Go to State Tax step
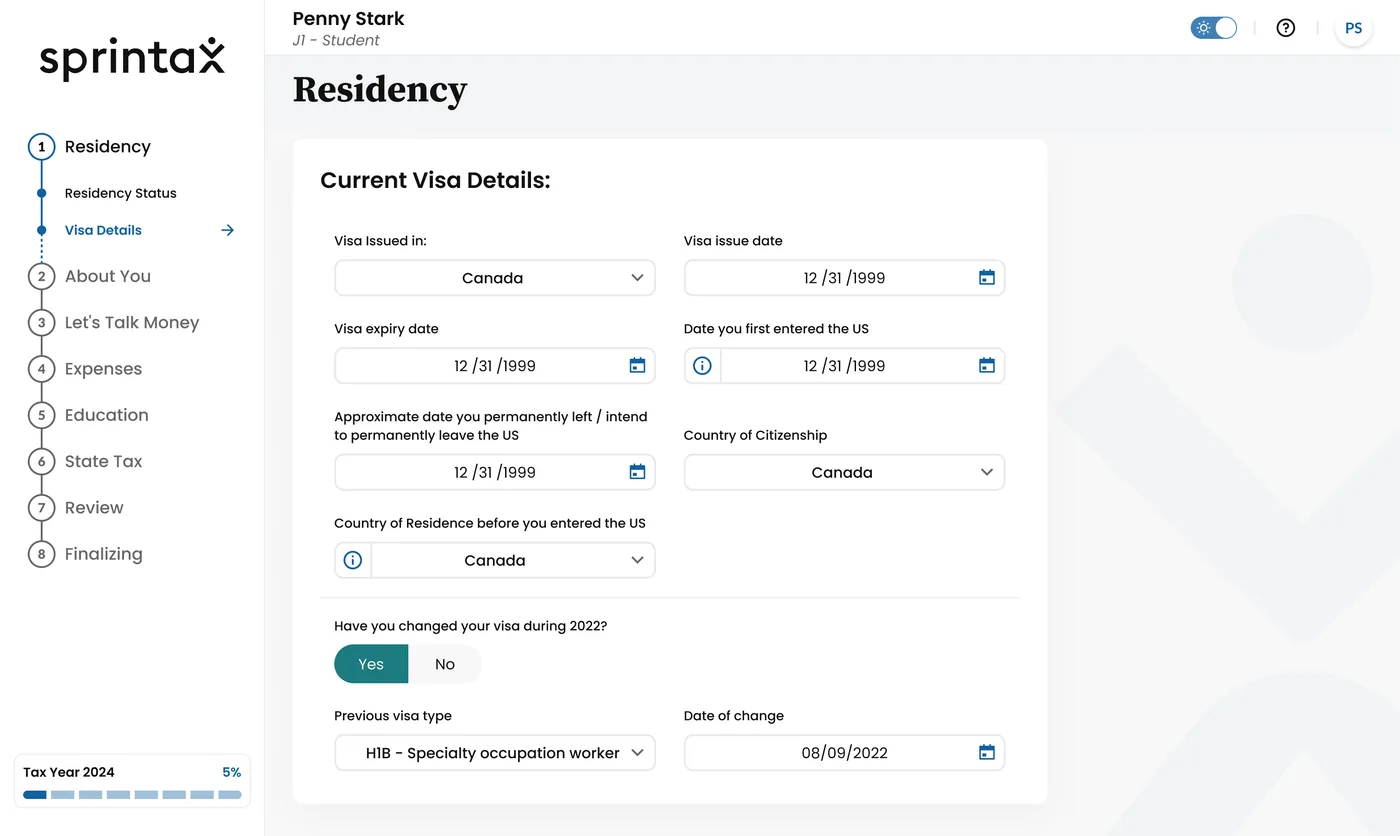The image size is (1400, 836). (x=104, y=461)
